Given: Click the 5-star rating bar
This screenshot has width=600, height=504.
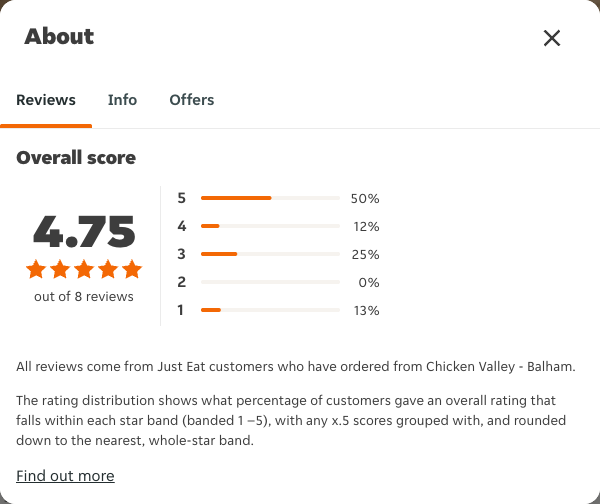Looking at the screenshot, I should pyautogui.click(x=270, y=198).
